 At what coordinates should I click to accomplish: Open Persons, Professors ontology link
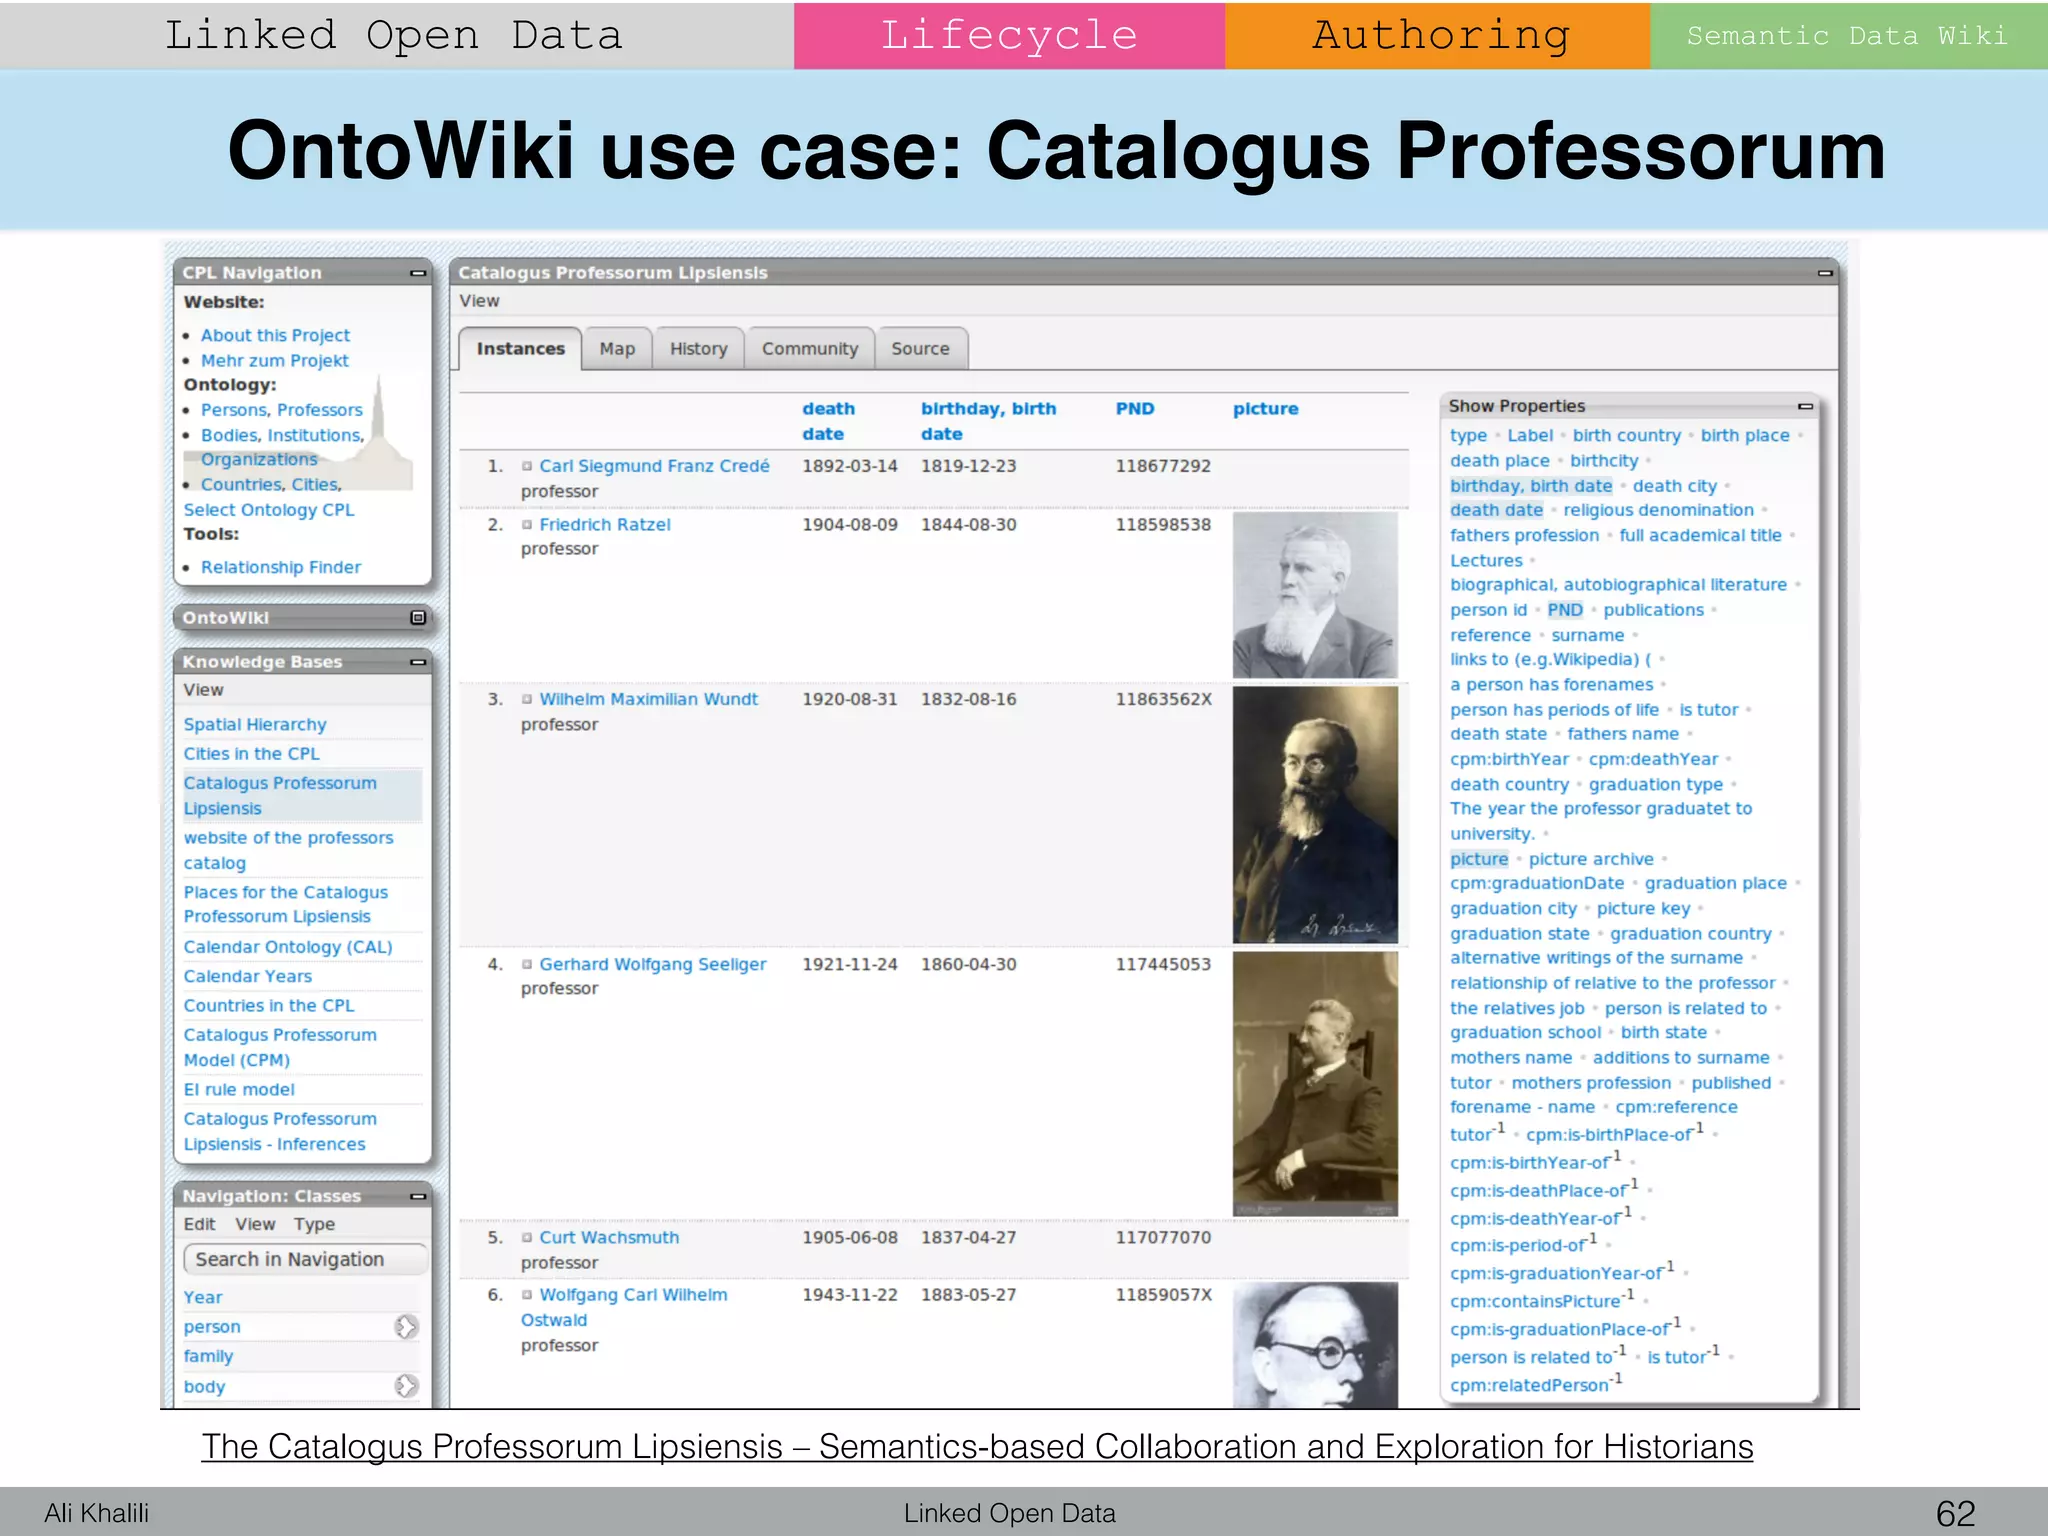pos(281,410)
